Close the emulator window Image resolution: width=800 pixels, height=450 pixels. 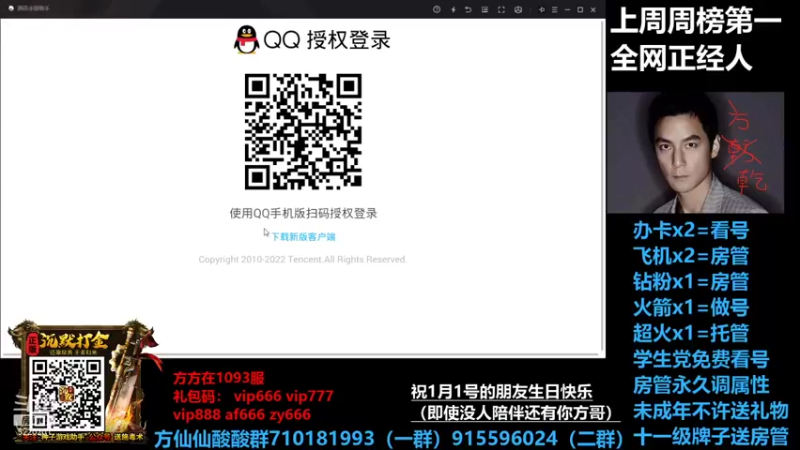point(593,10)
